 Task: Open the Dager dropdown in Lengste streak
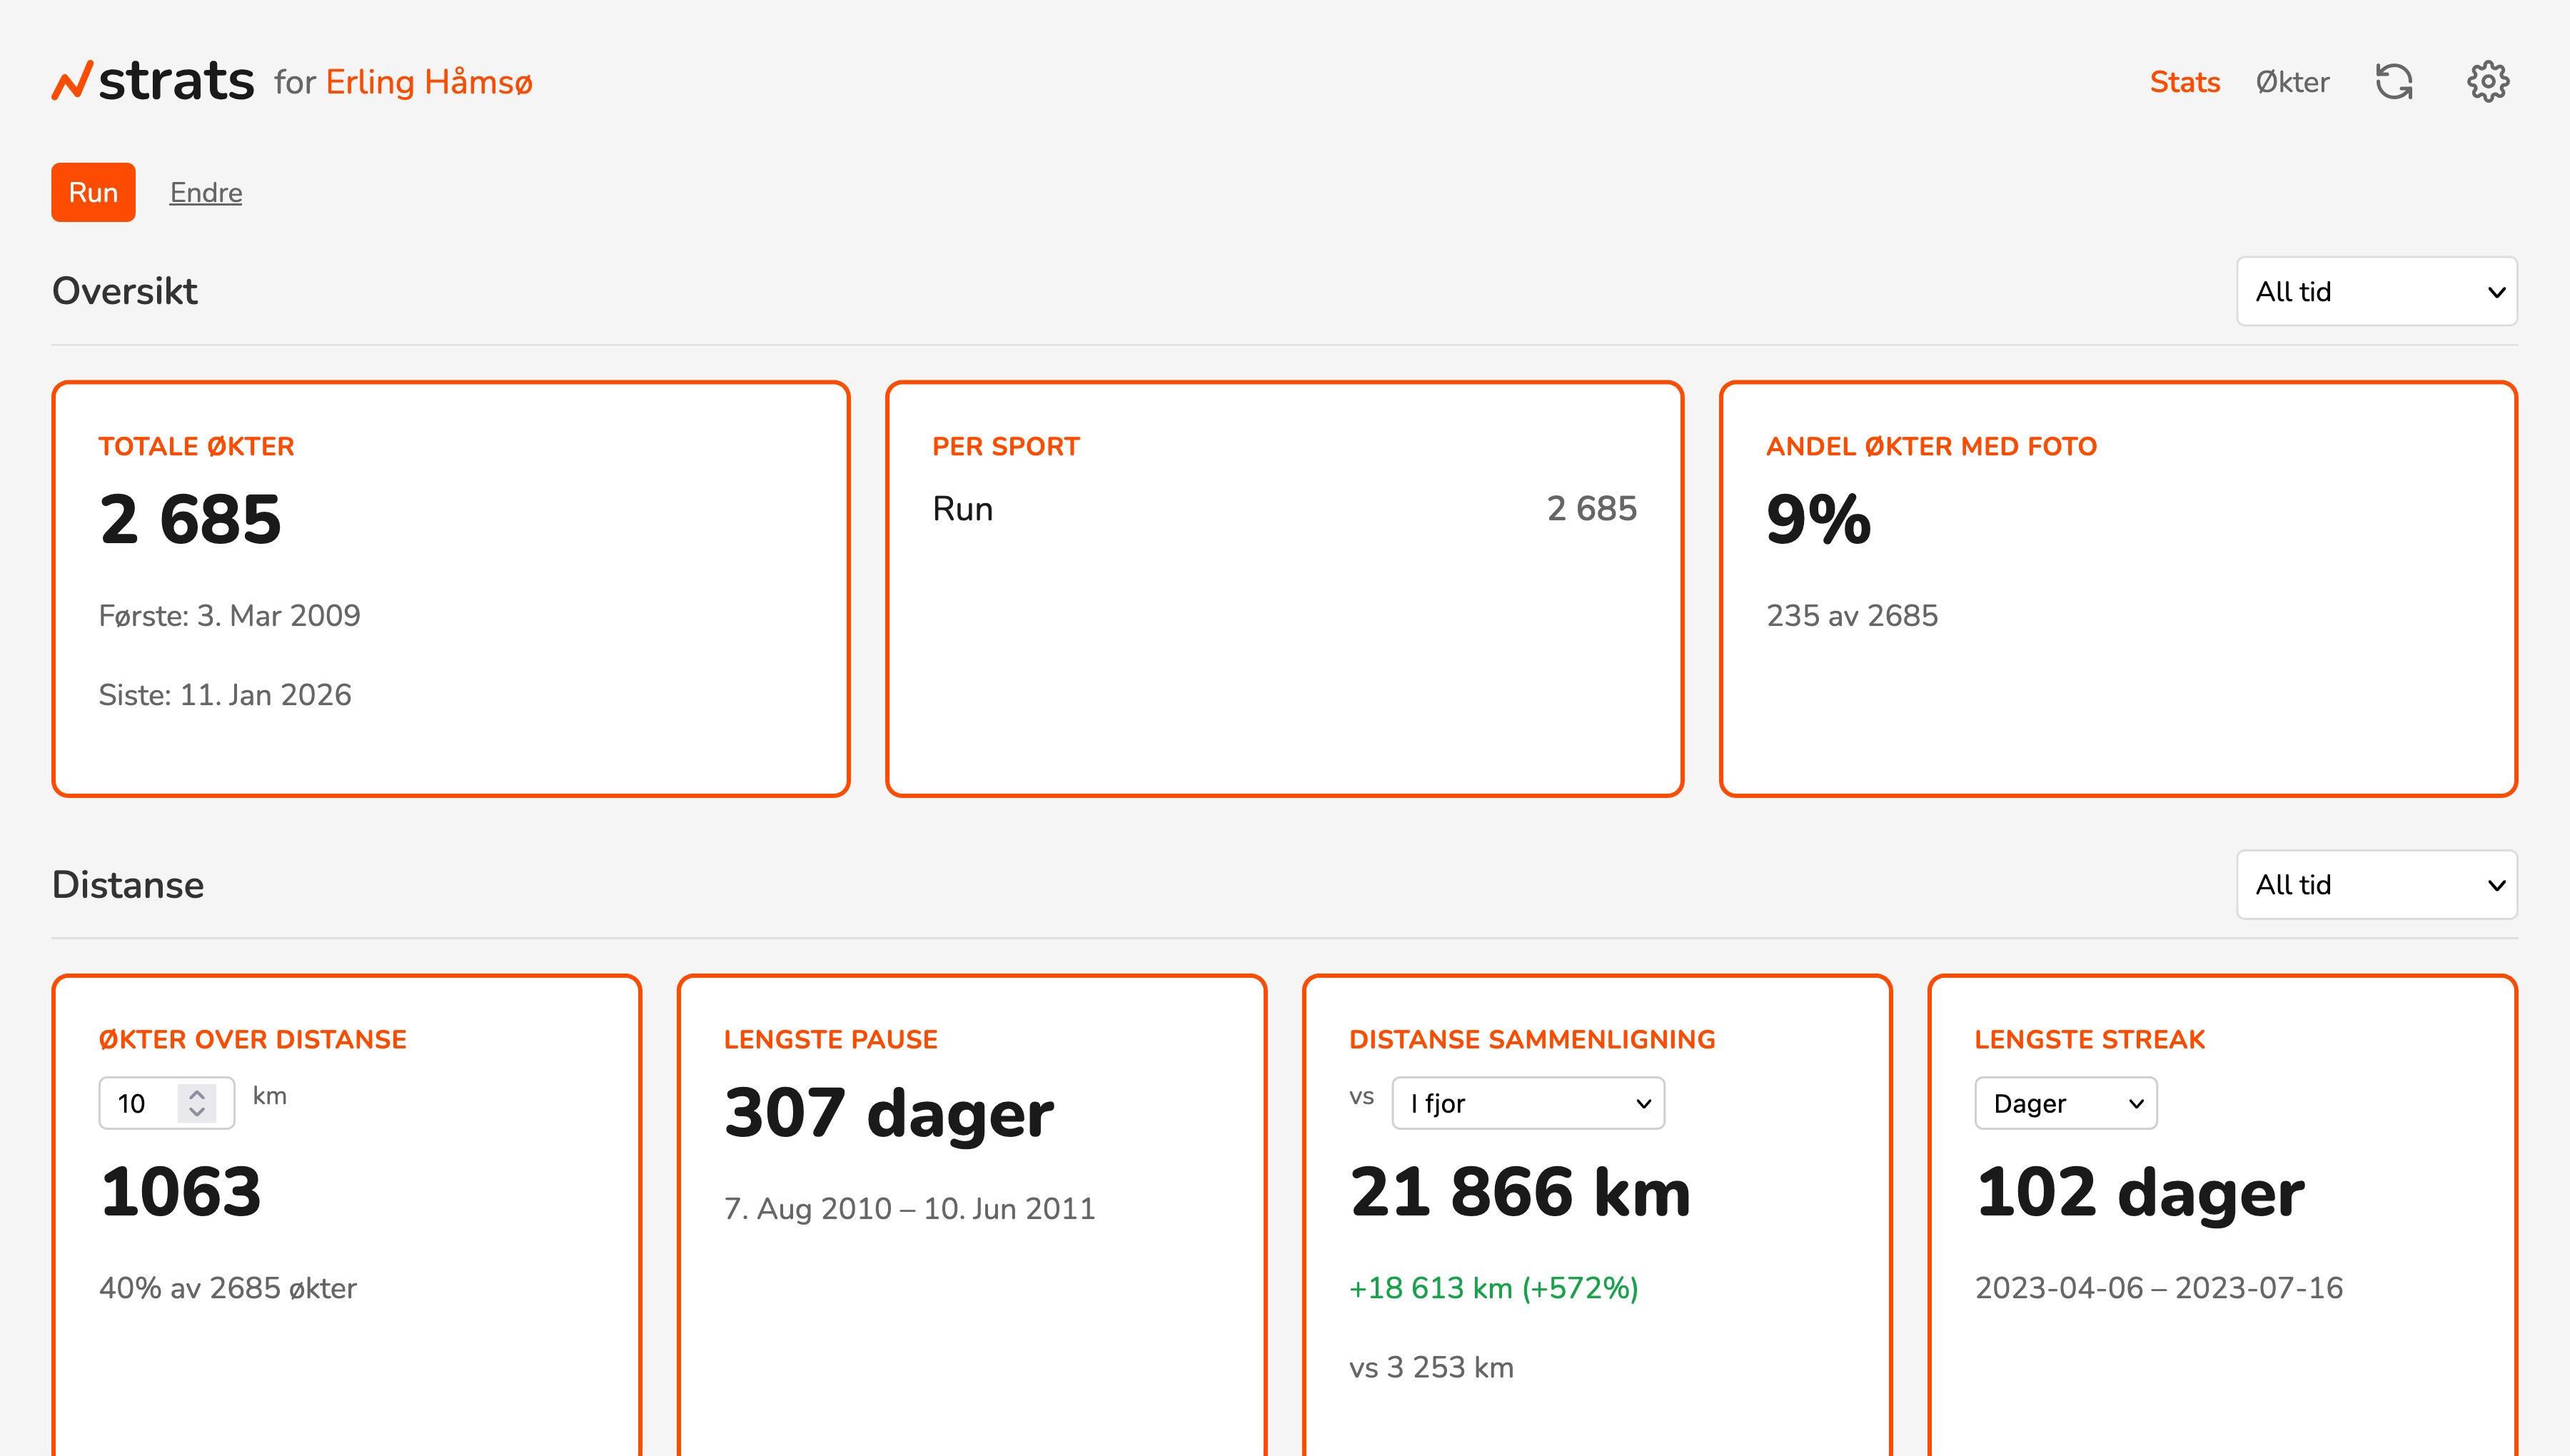tap(2065, 1103)
